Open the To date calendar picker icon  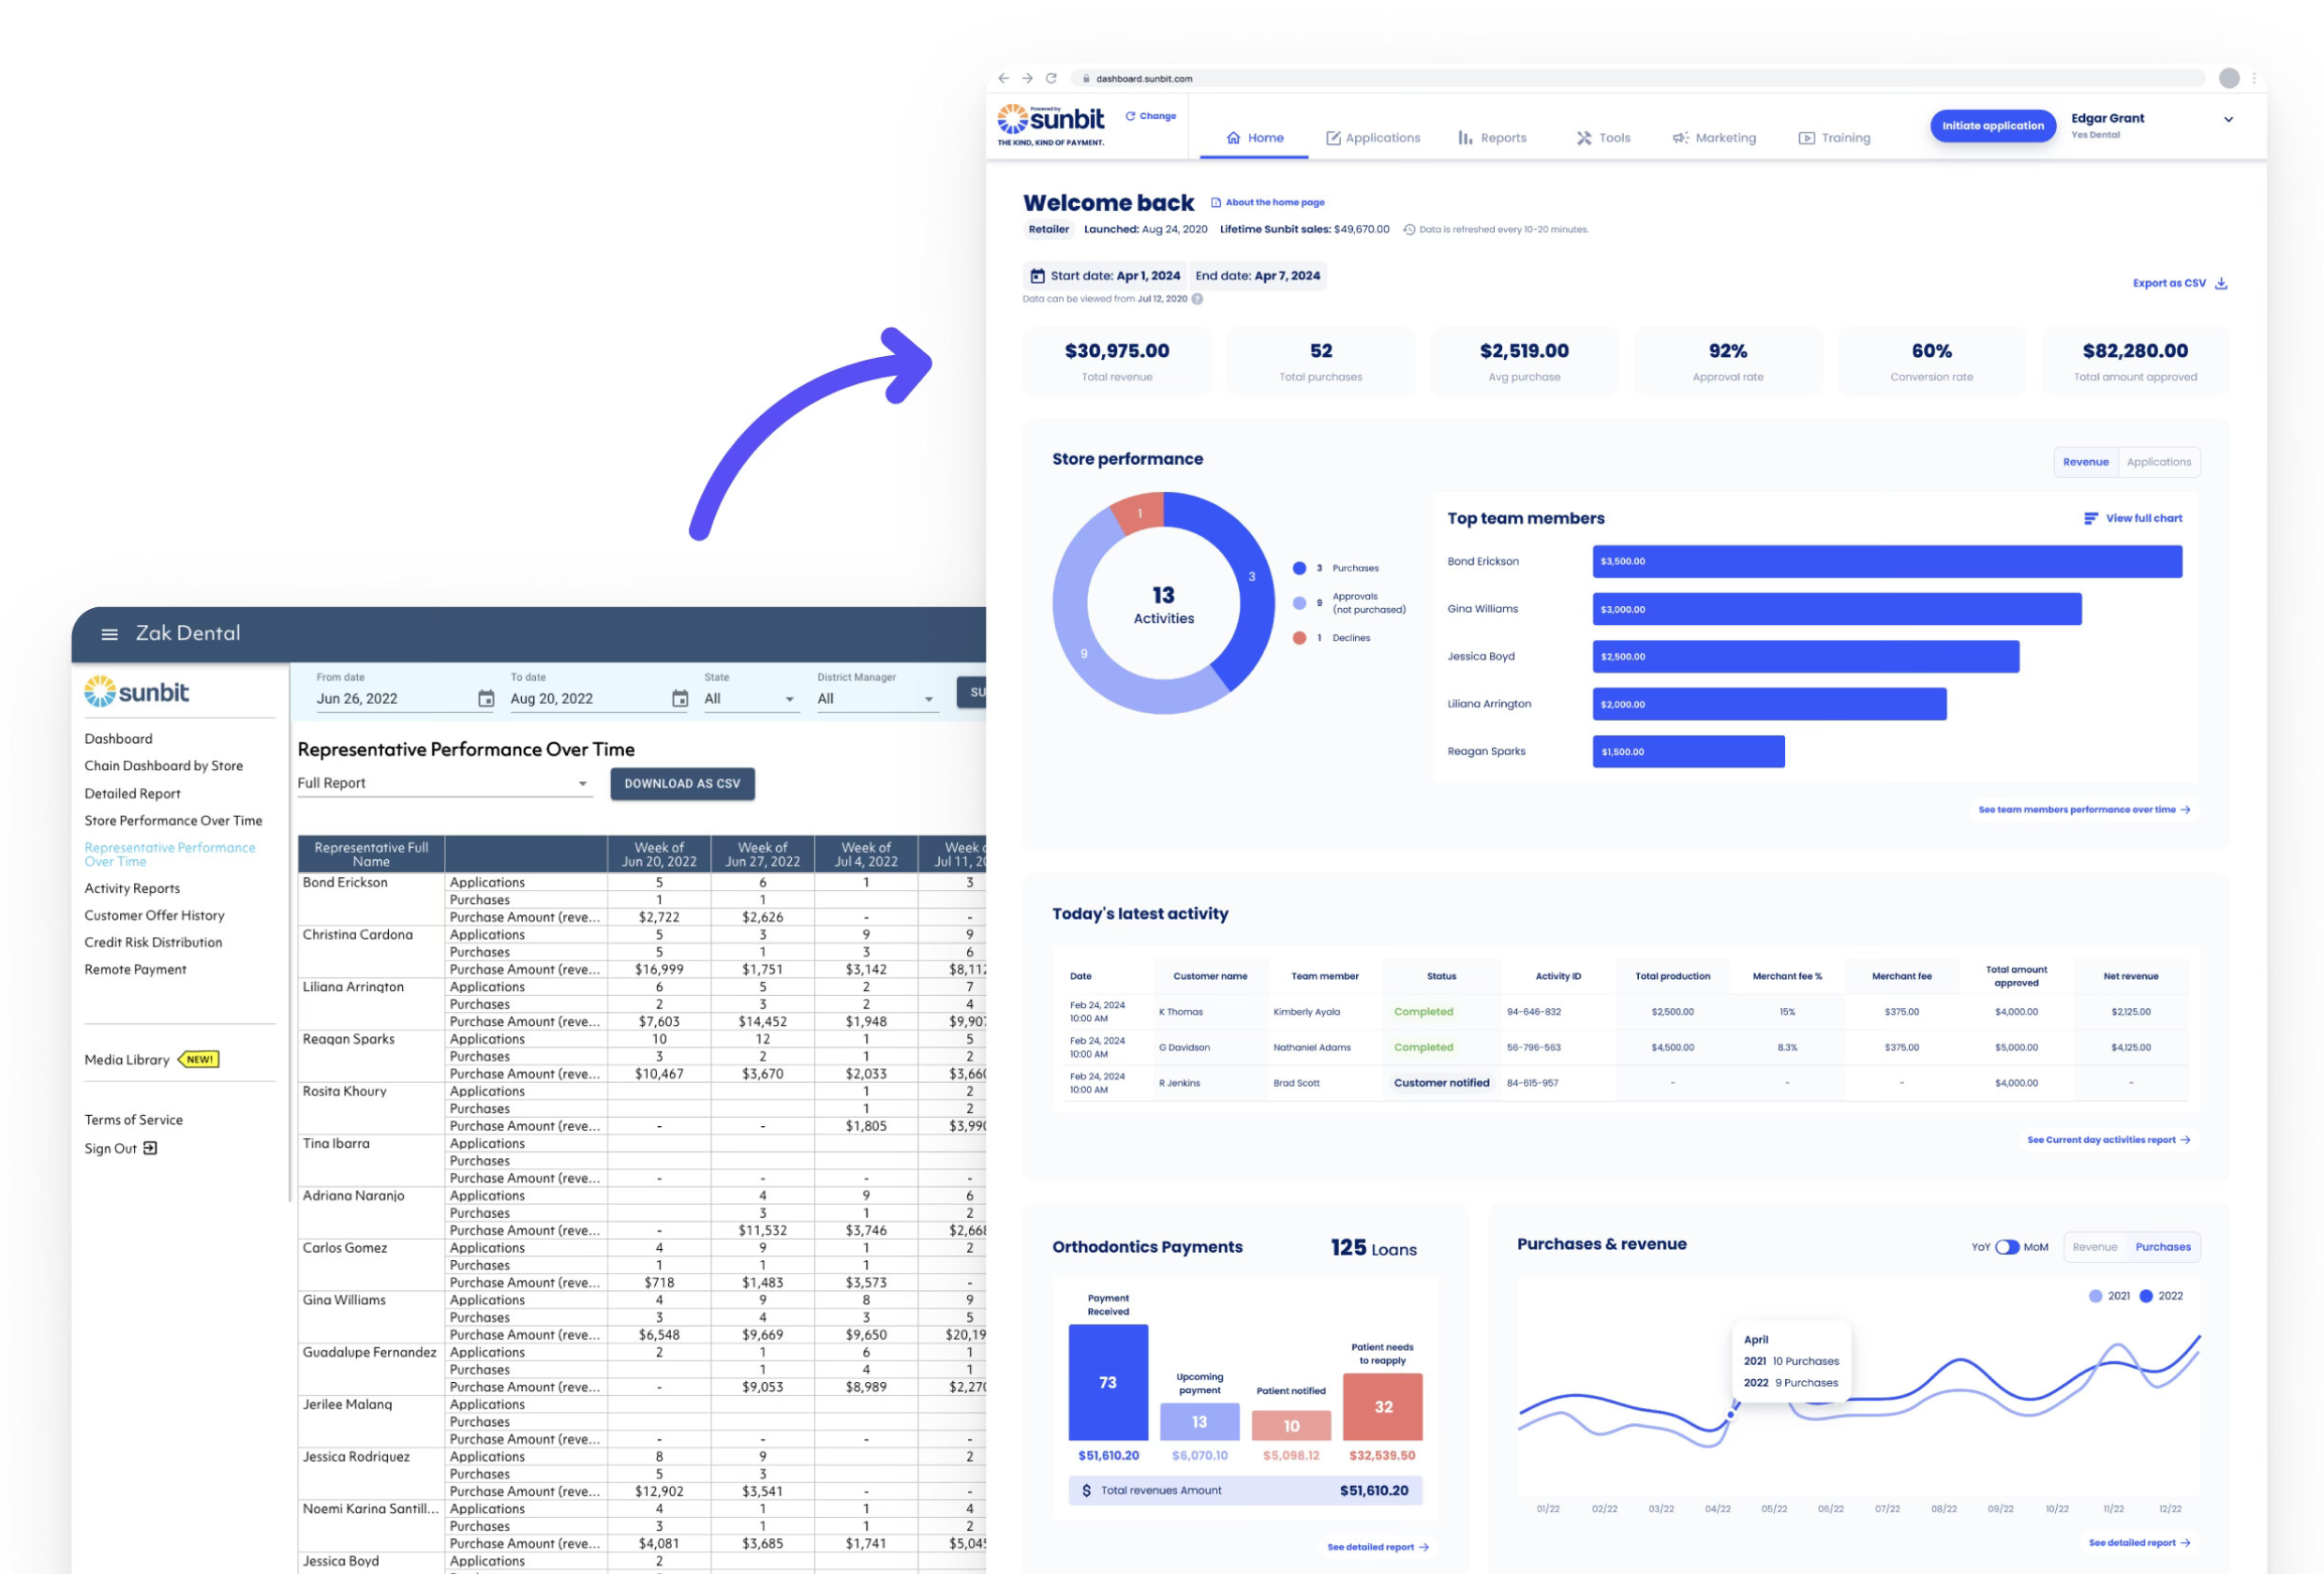[680, 699]
